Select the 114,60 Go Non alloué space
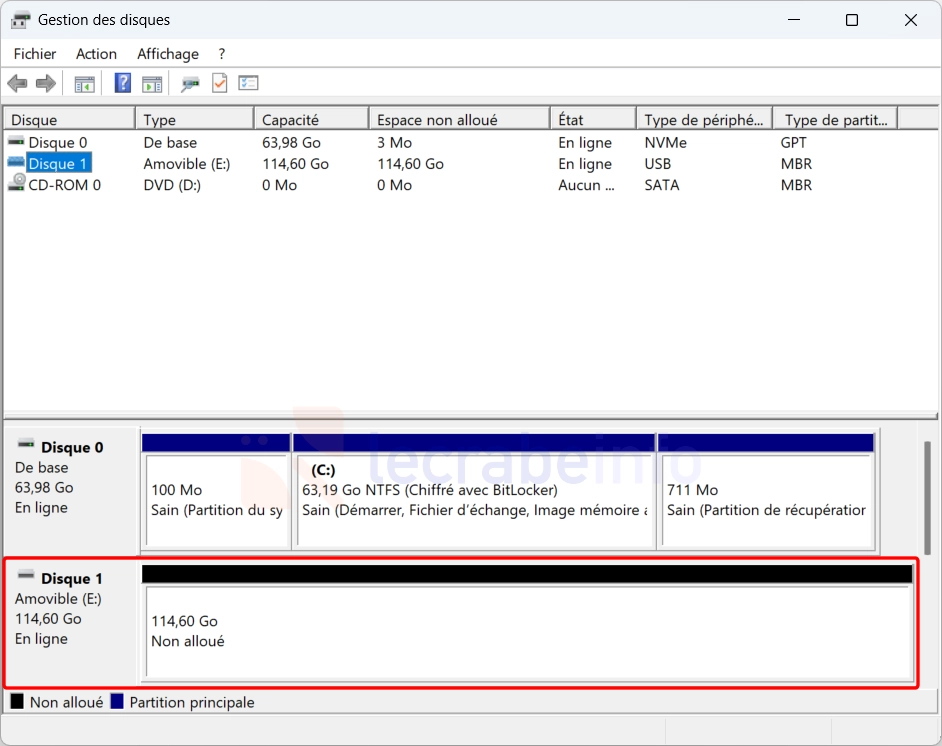 (528, 631)
